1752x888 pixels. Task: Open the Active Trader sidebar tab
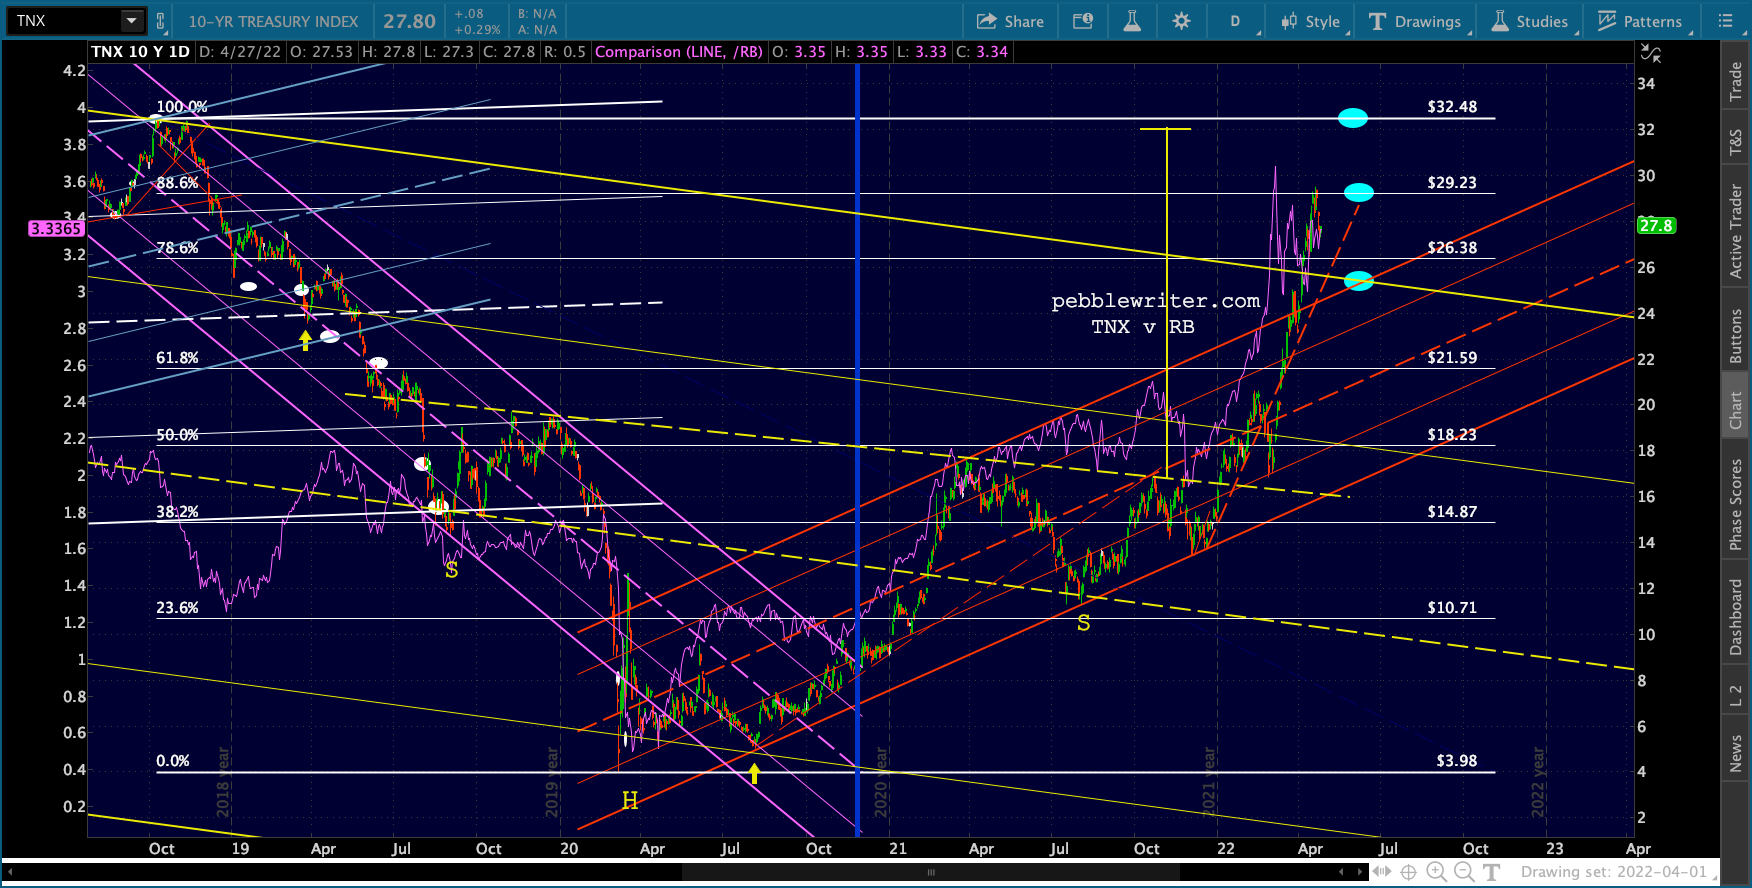(x=1736, y=232)
